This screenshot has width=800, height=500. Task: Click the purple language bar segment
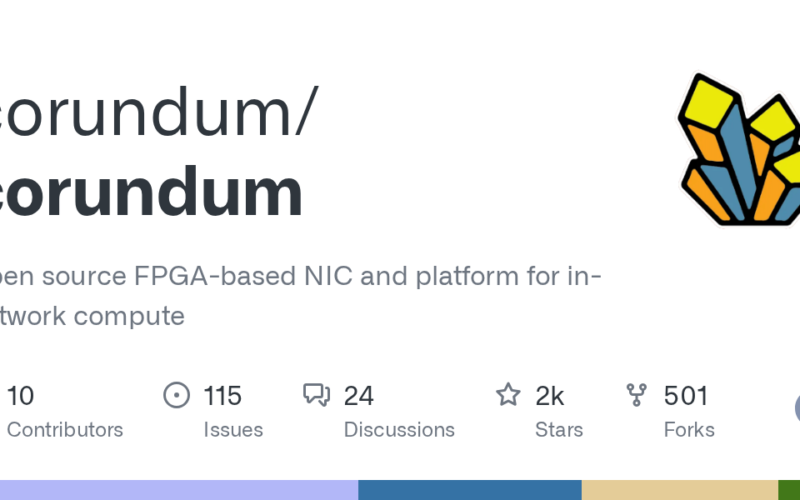(x=178, y=490)
